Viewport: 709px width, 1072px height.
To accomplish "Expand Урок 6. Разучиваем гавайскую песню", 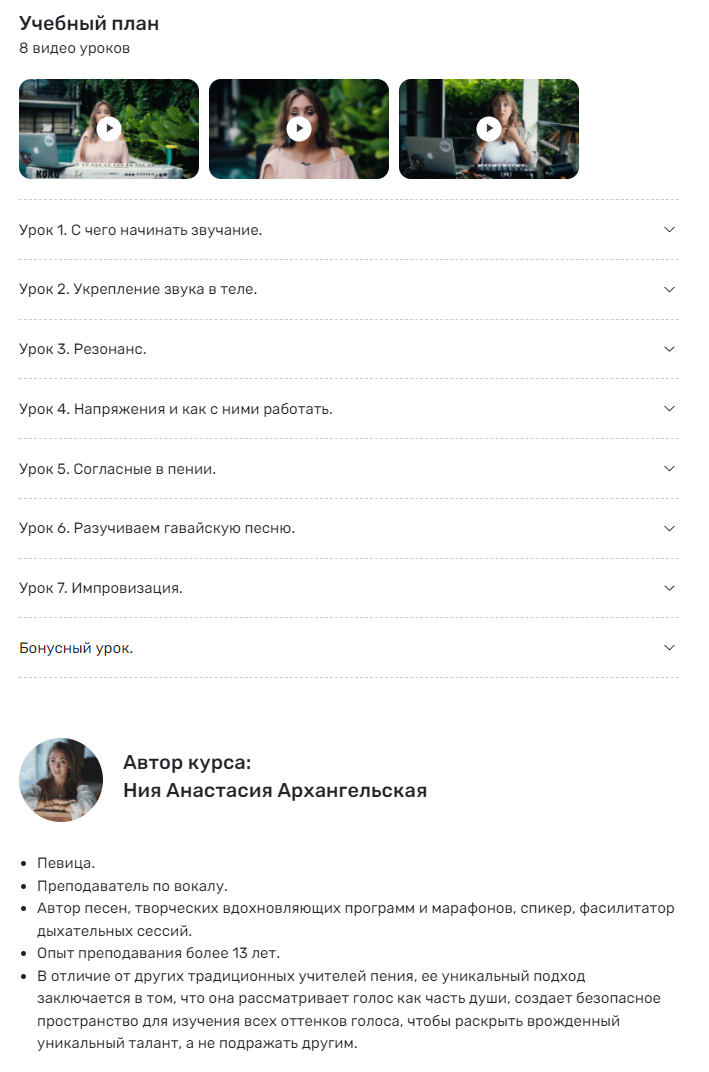I will click(x=668, y=530).
